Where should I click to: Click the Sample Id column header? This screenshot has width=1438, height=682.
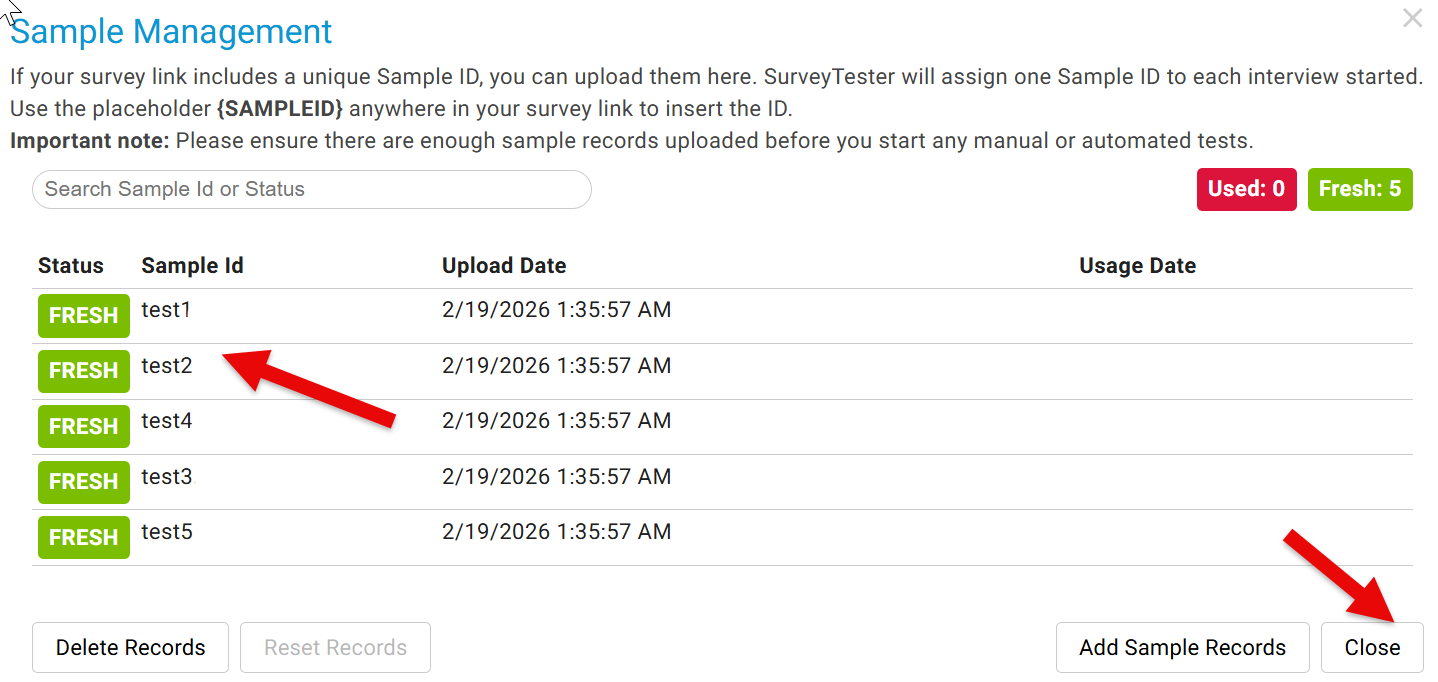(x=192, y=266)
